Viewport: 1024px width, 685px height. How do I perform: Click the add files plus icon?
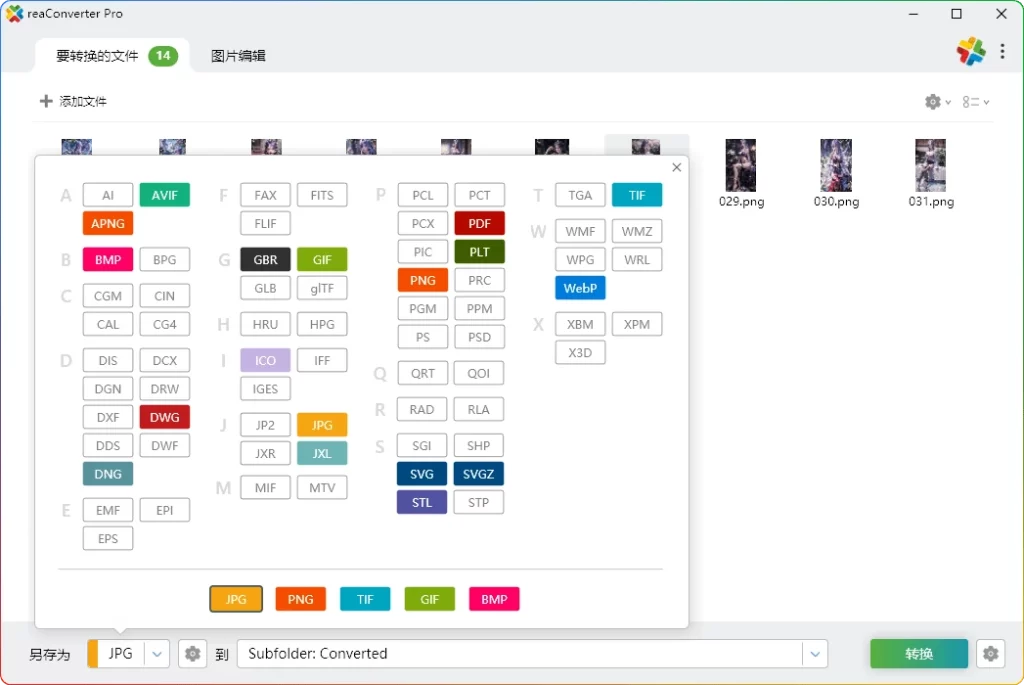47,101
